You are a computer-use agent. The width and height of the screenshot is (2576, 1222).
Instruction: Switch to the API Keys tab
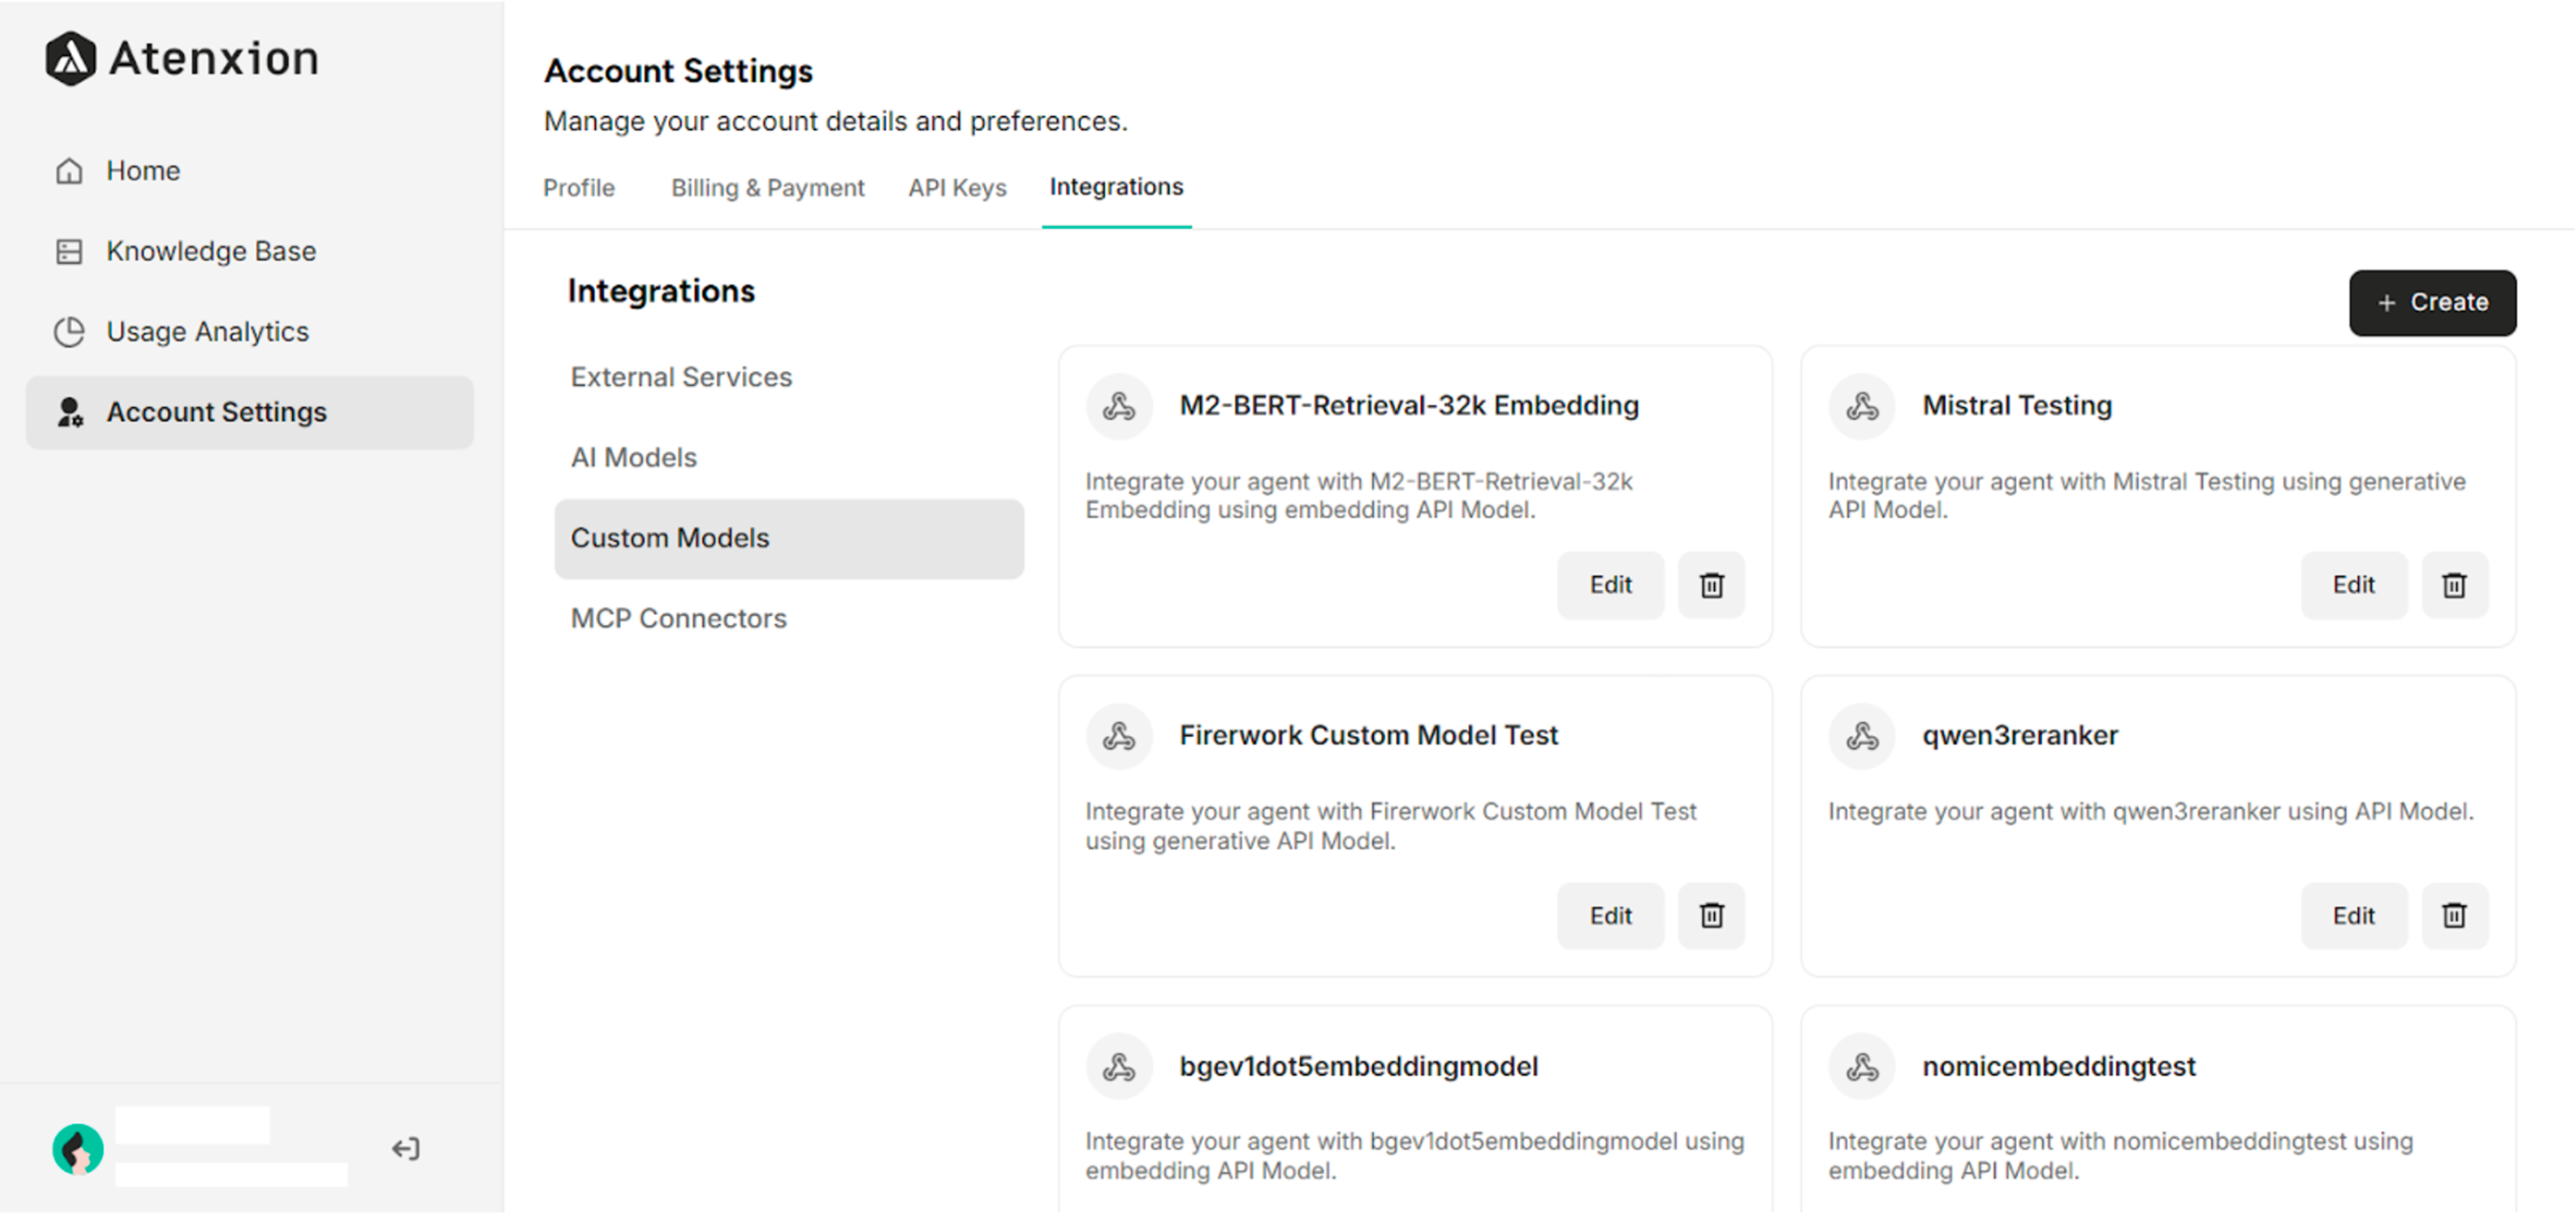point(956,187)
